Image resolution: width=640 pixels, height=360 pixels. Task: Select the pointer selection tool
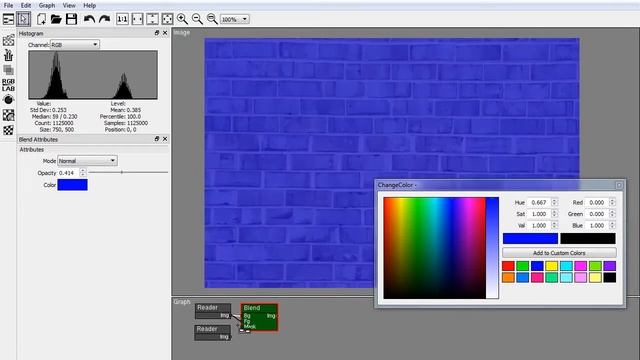[23, 19]
